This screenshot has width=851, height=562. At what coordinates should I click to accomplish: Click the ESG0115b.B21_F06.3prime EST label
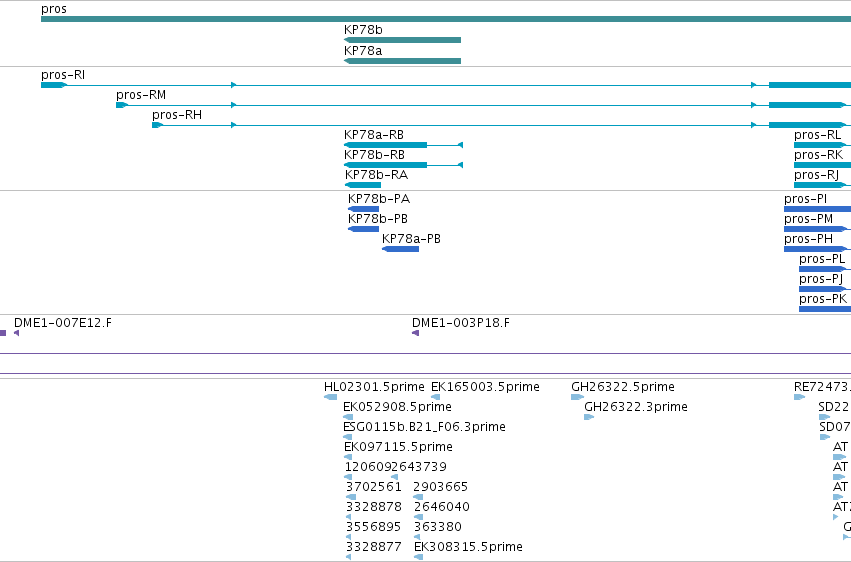tap(424, 427)
